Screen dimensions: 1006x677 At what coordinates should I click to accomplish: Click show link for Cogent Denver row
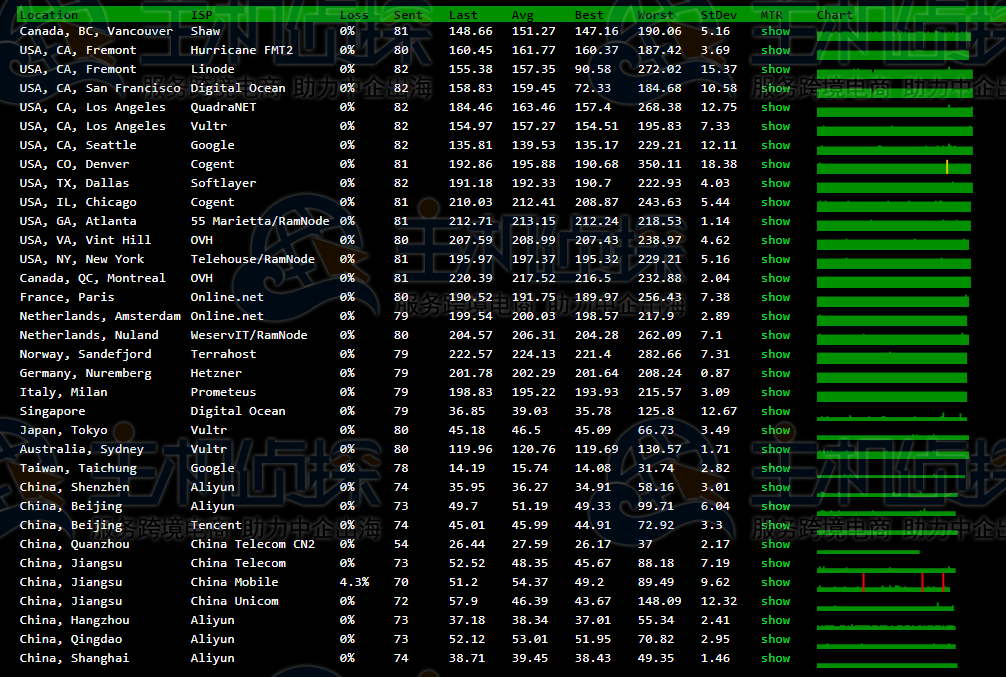(775, 164)
